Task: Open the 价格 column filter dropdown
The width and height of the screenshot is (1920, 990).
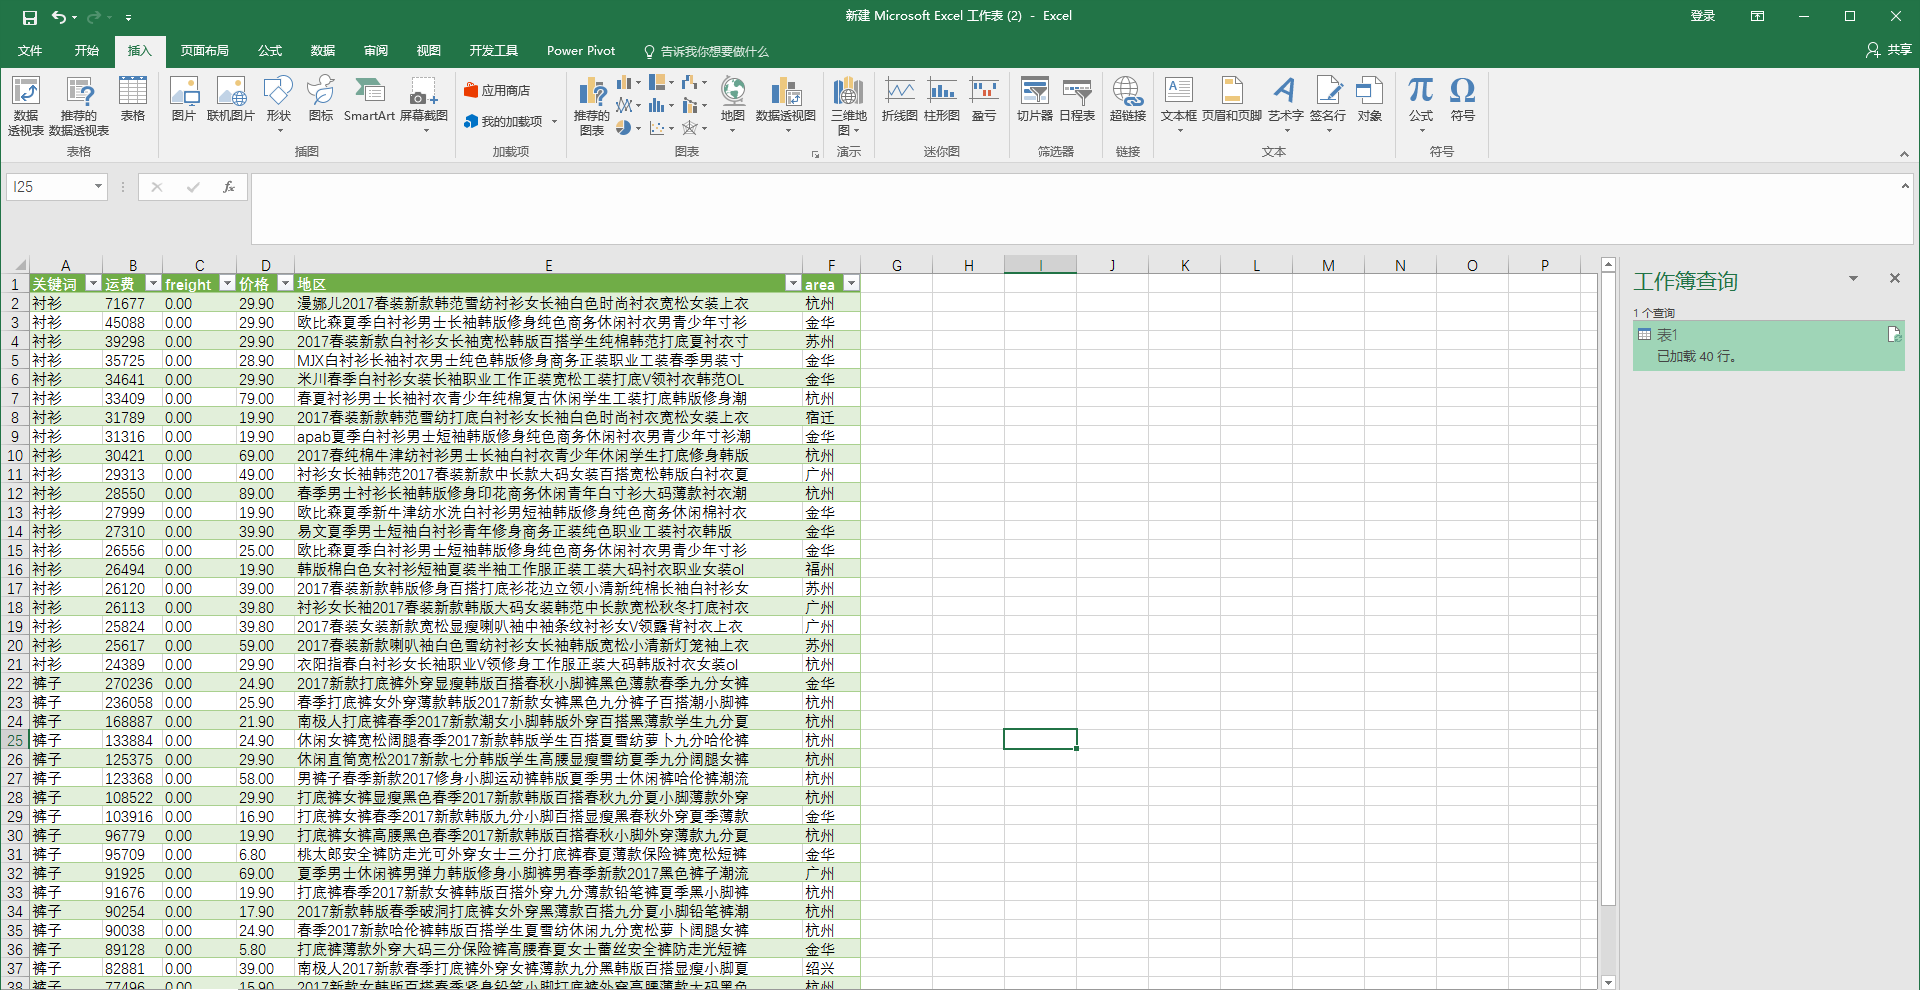Action: [x=285, y=284]
